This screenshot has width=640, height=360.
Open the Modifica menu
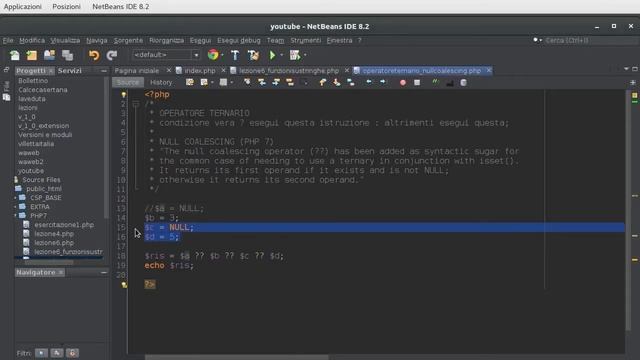tap(32, 40)
